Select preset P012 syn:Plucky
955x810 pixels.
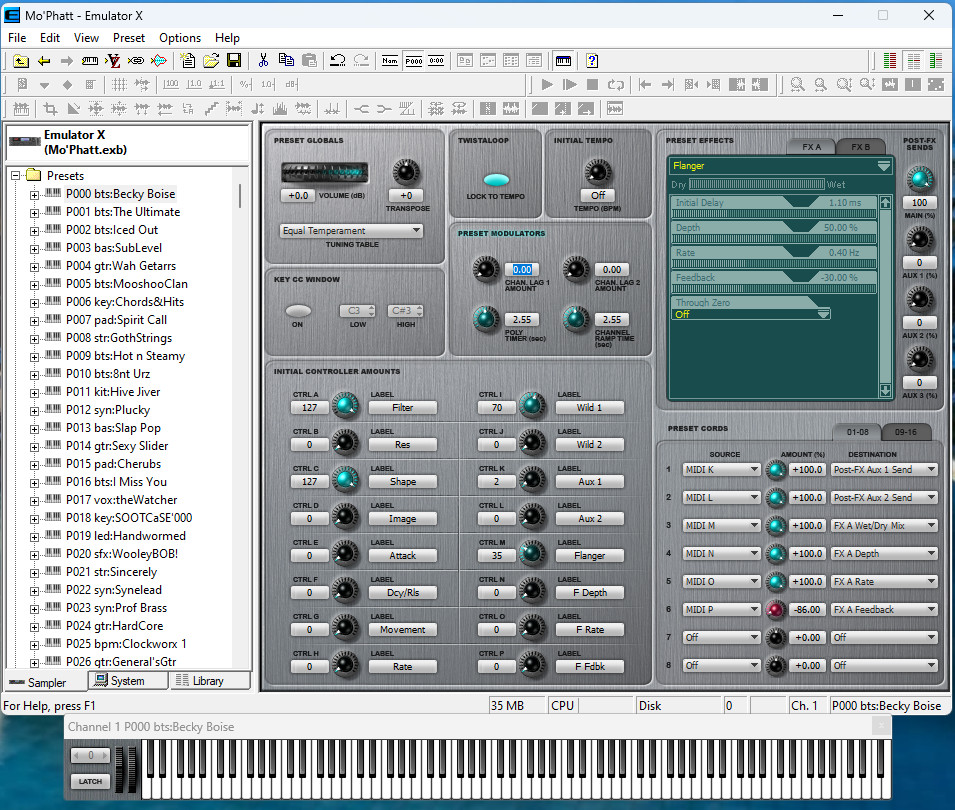[108, 410]
